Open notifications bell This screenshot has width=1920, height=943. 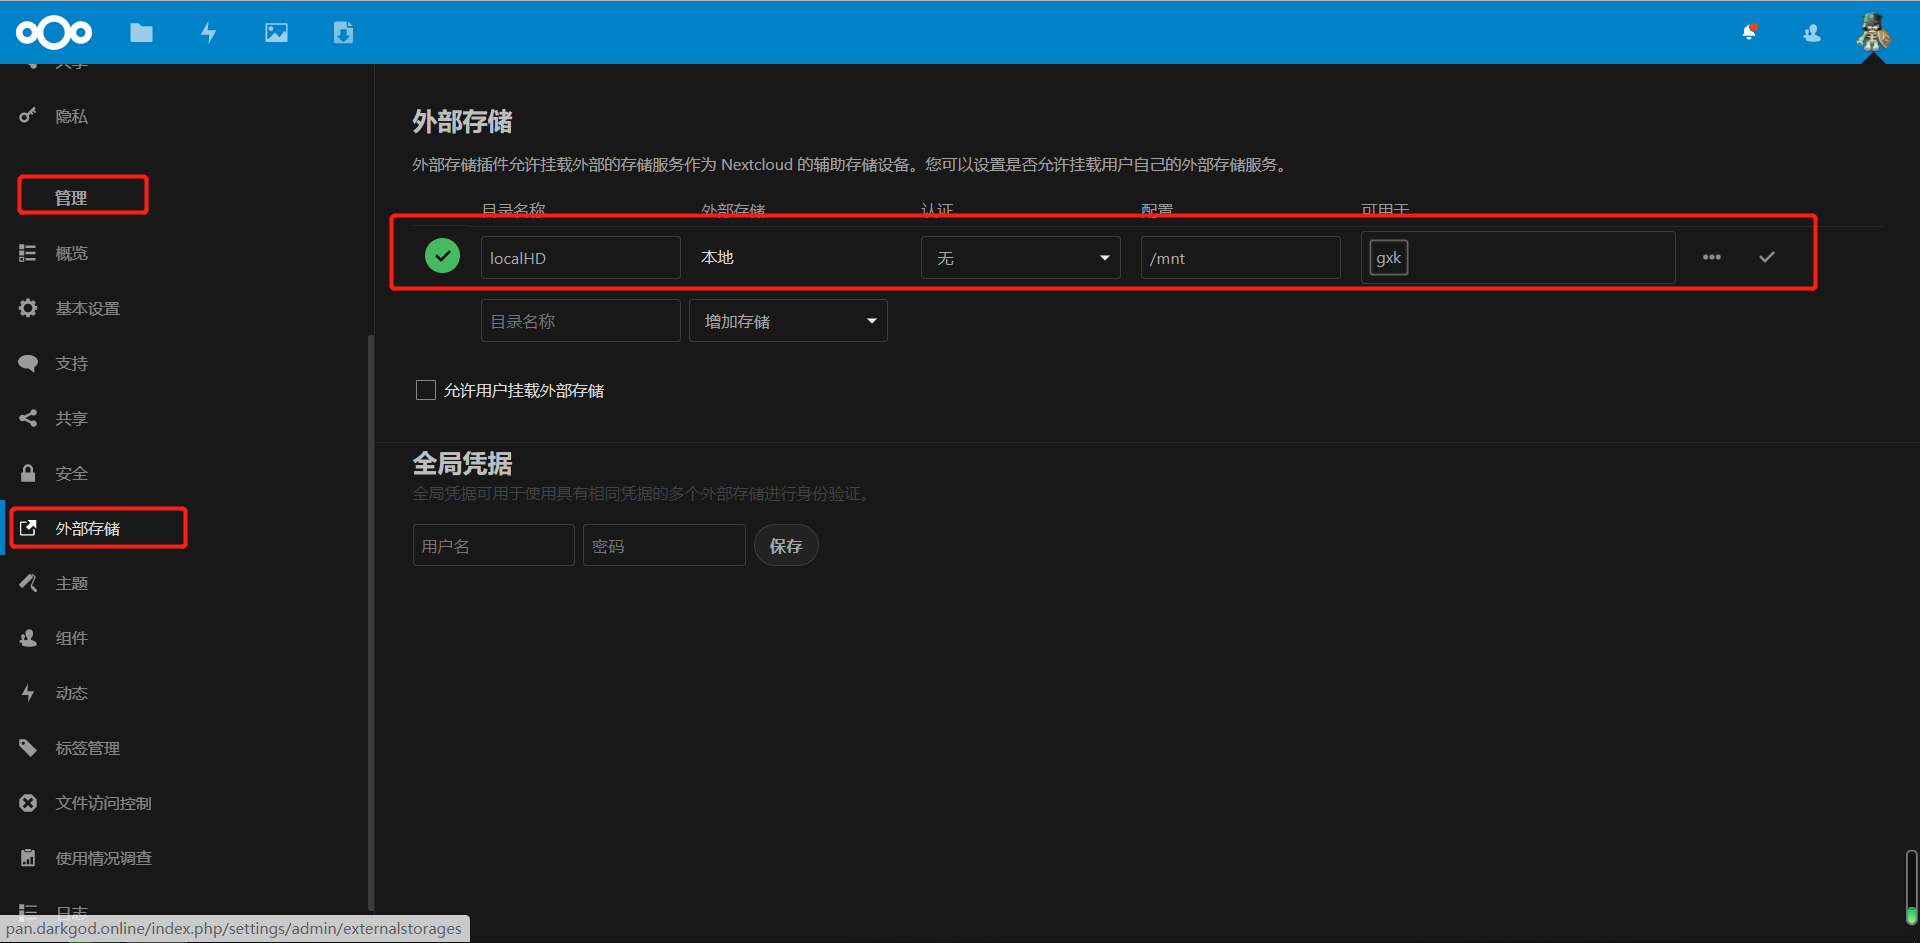1749,33
